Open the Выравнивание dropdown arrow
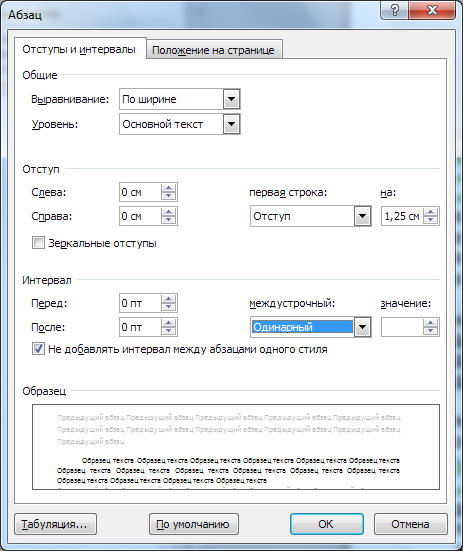 [x=232, y=99]
